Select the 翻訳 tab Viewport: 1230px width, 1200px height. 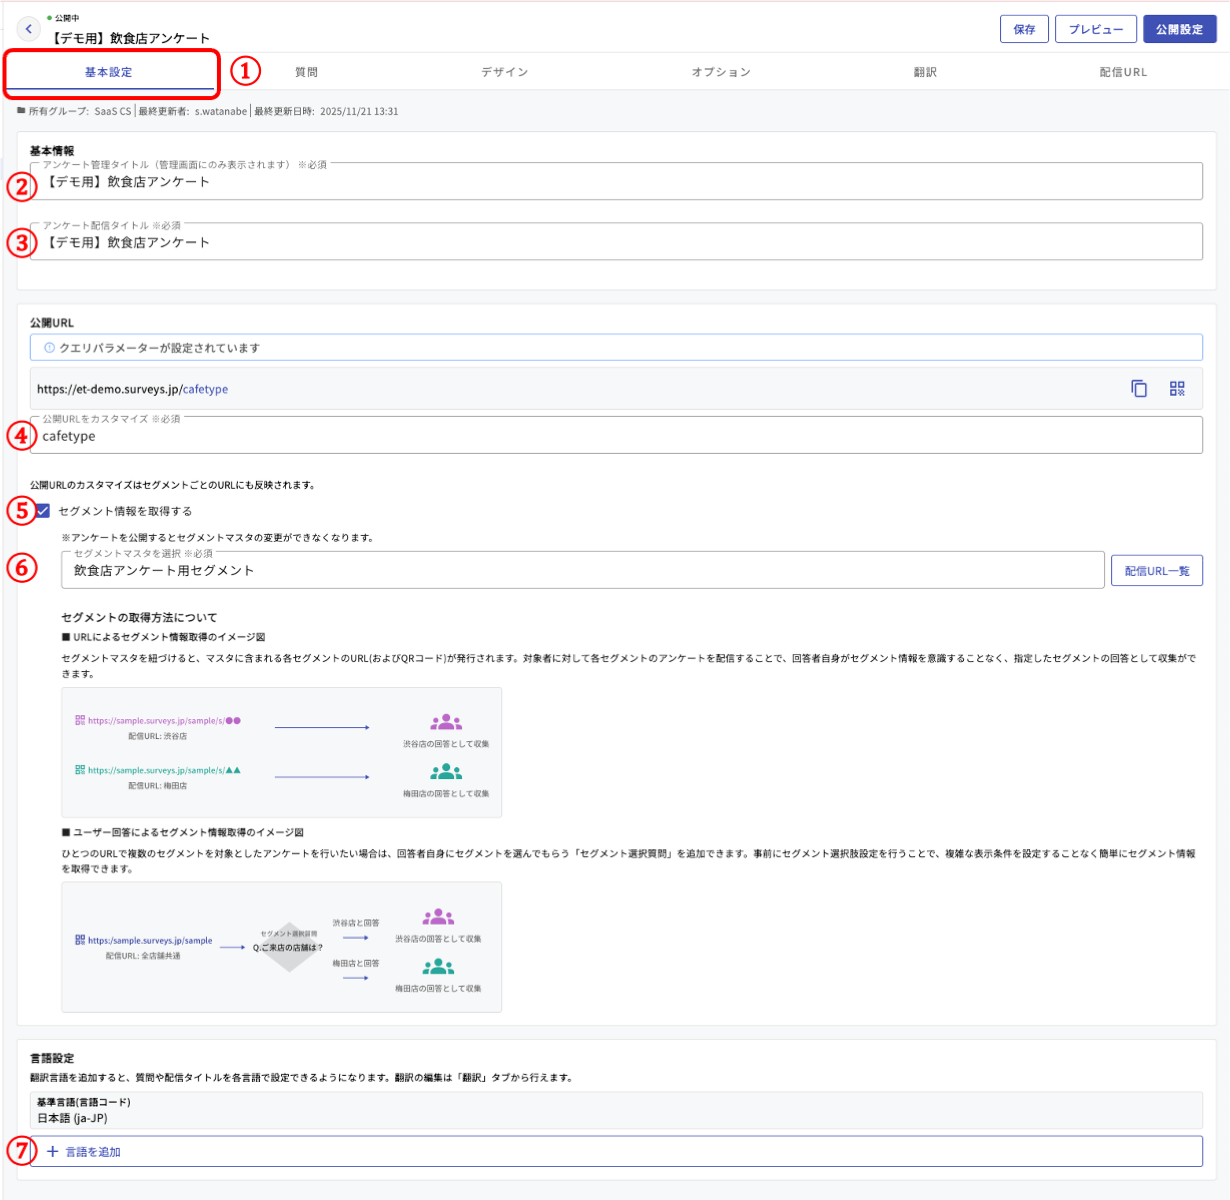(x=925, y=72)
